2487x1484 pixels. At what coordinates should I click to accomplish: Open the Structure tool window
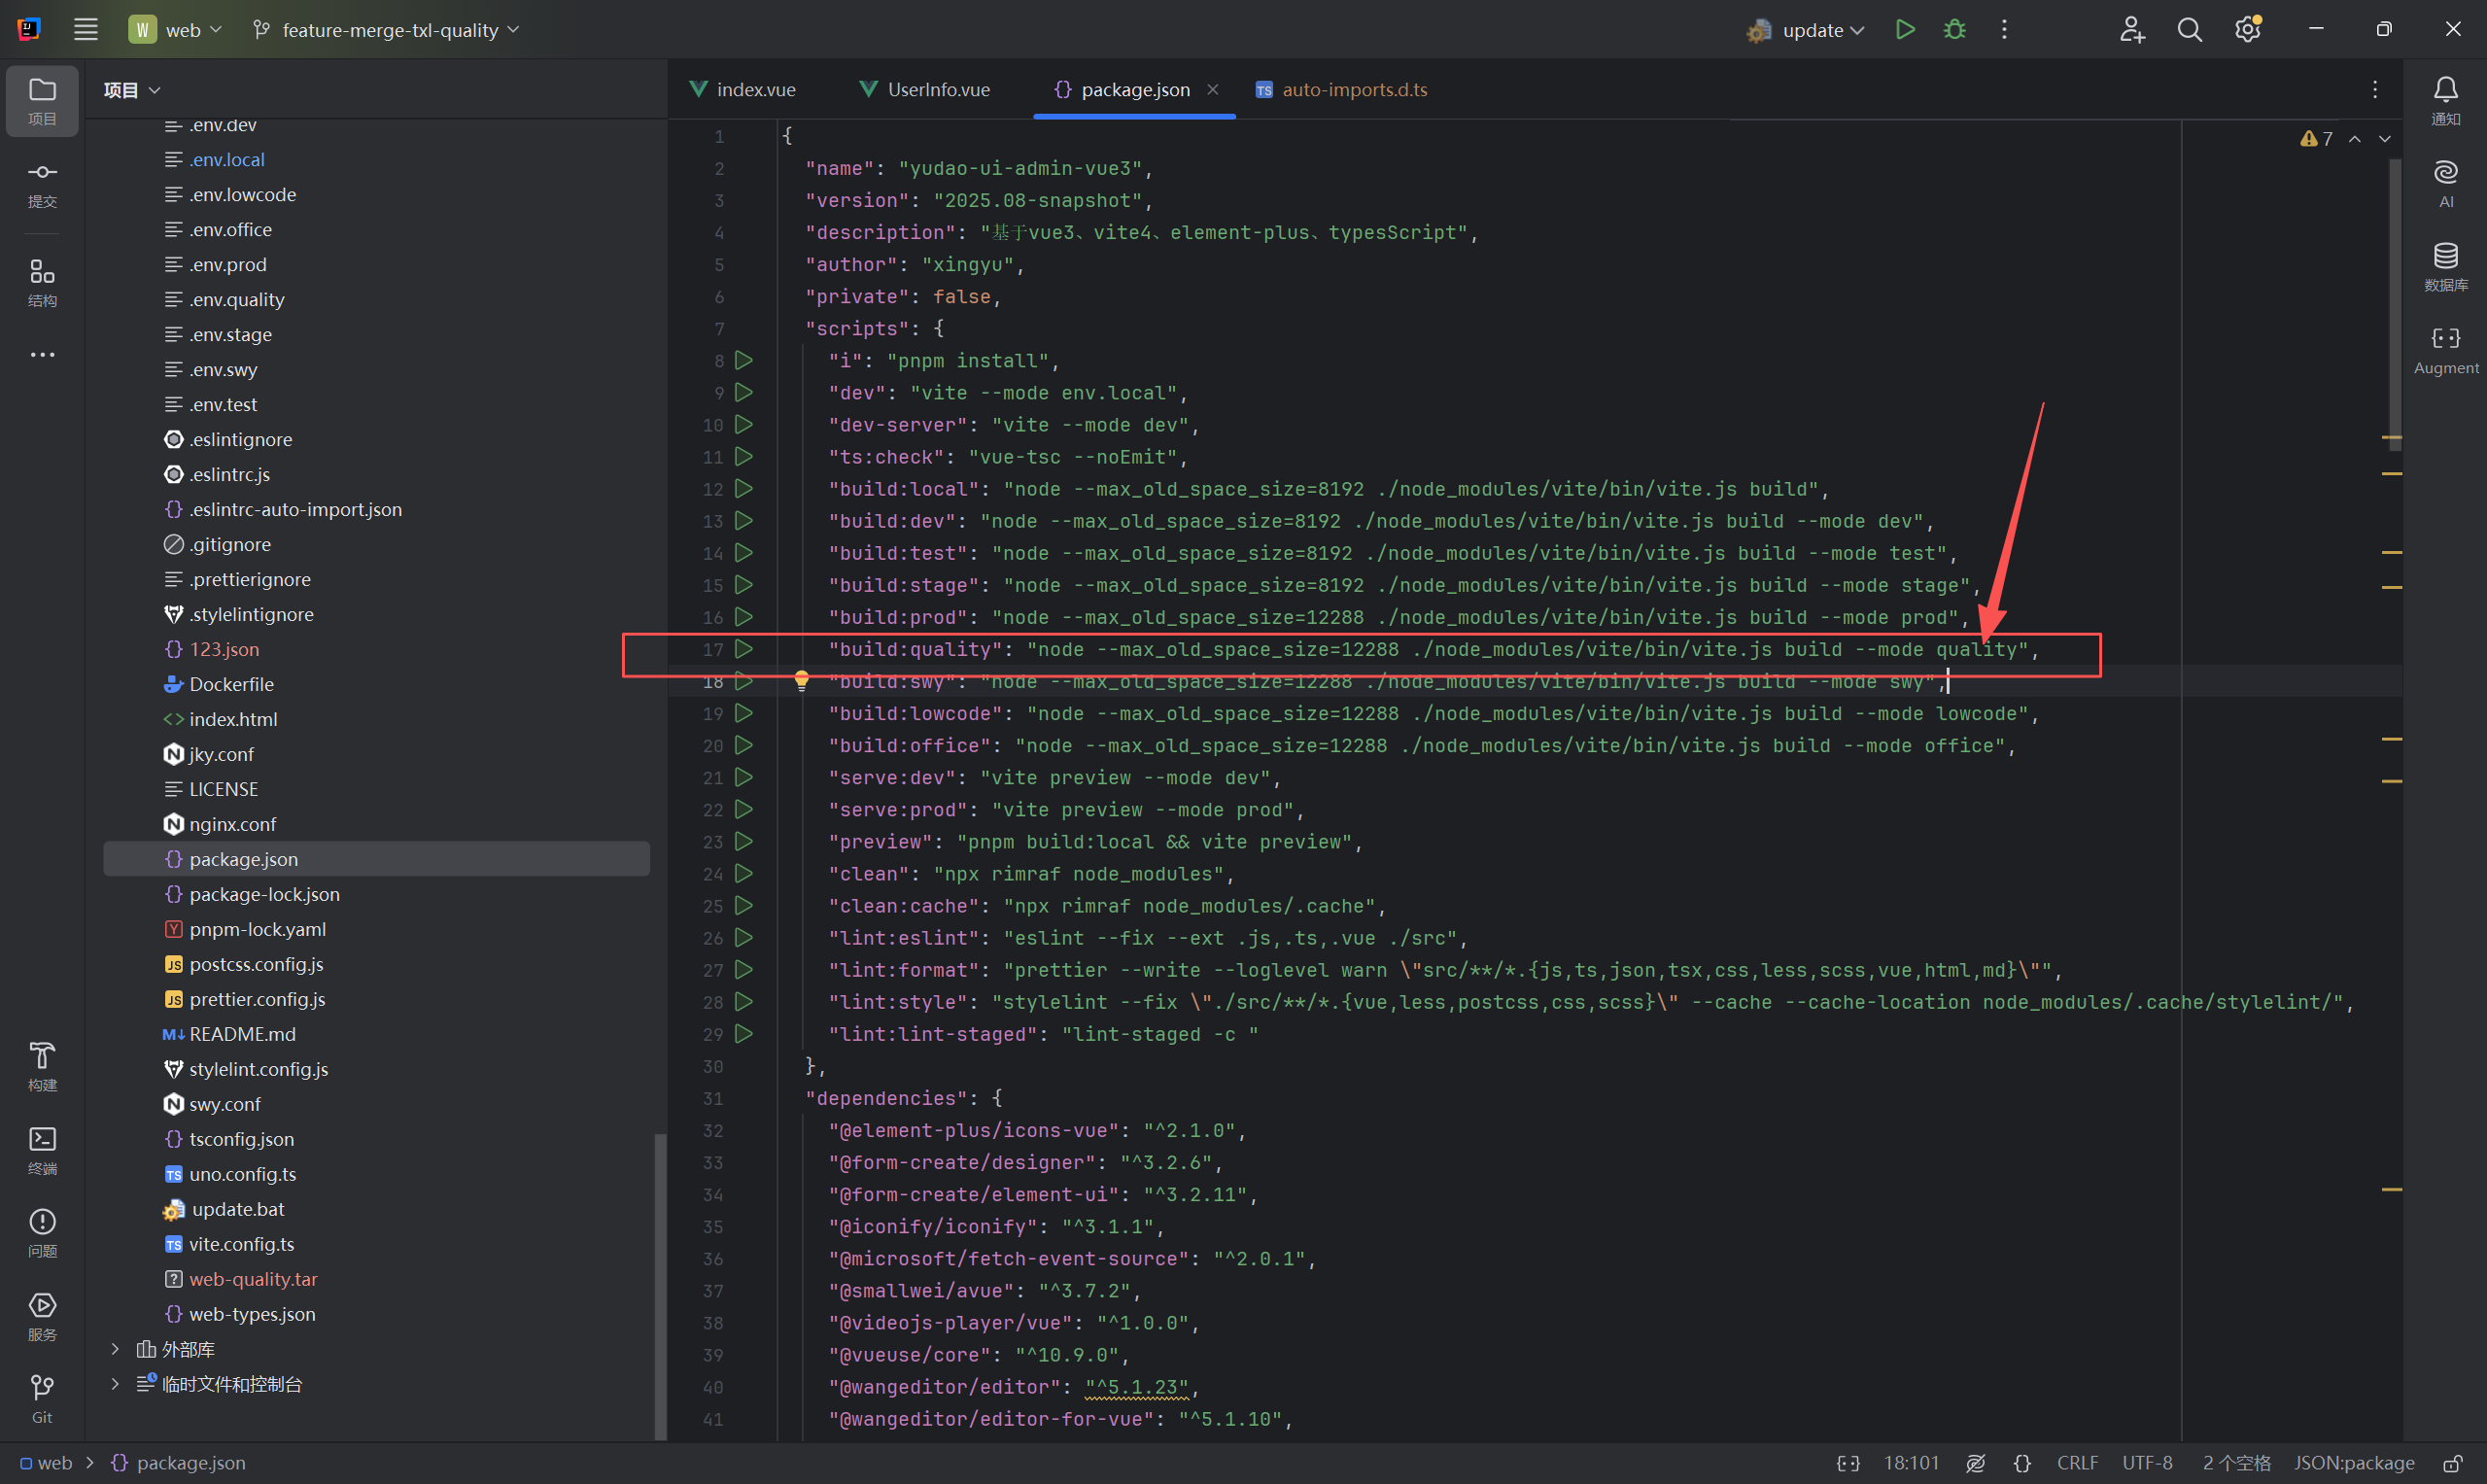42,282
